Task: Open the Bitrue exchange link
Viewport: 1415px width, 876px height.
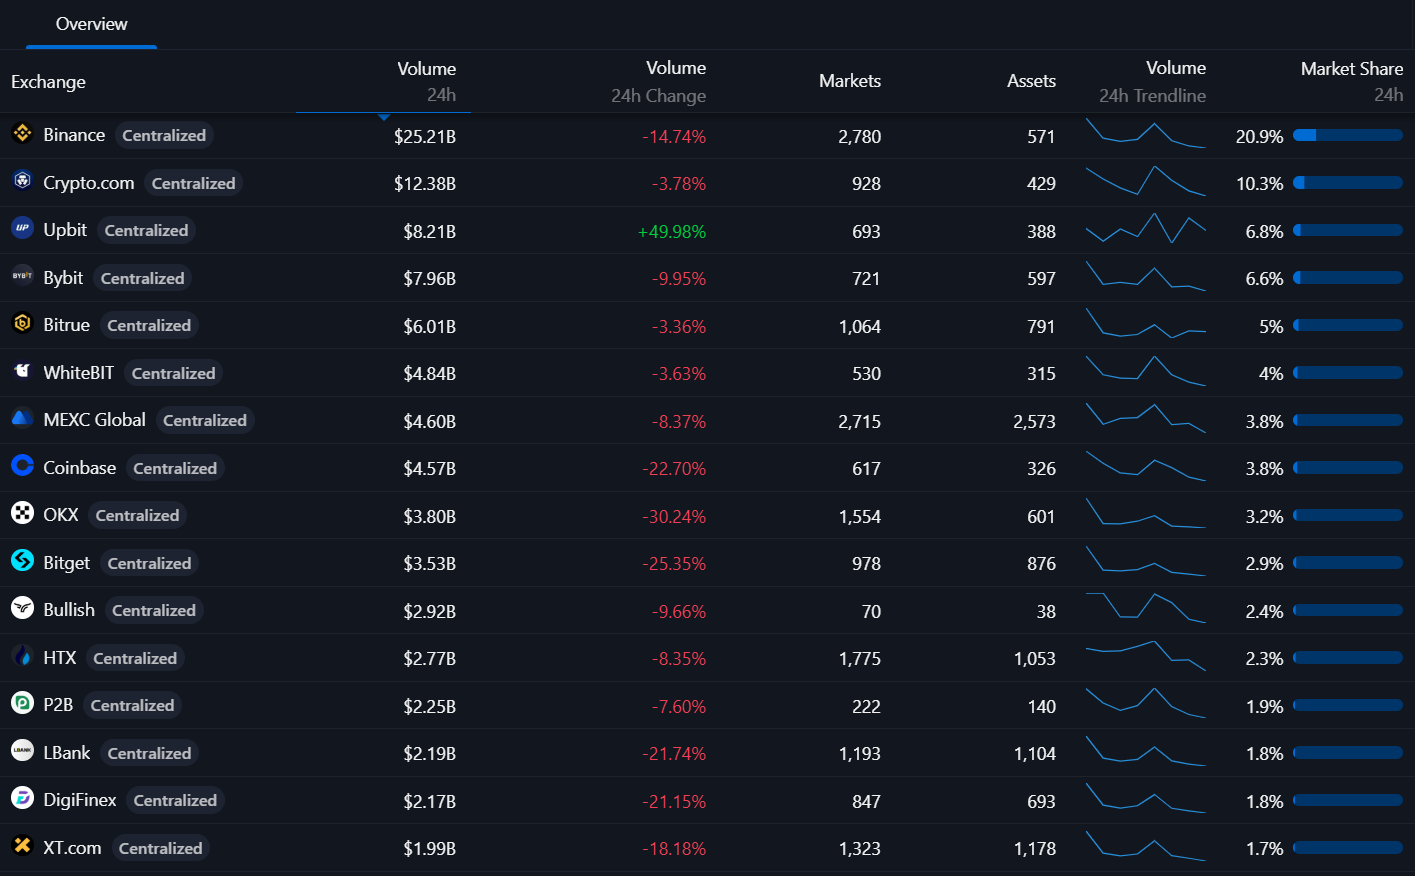Action: 67,325
